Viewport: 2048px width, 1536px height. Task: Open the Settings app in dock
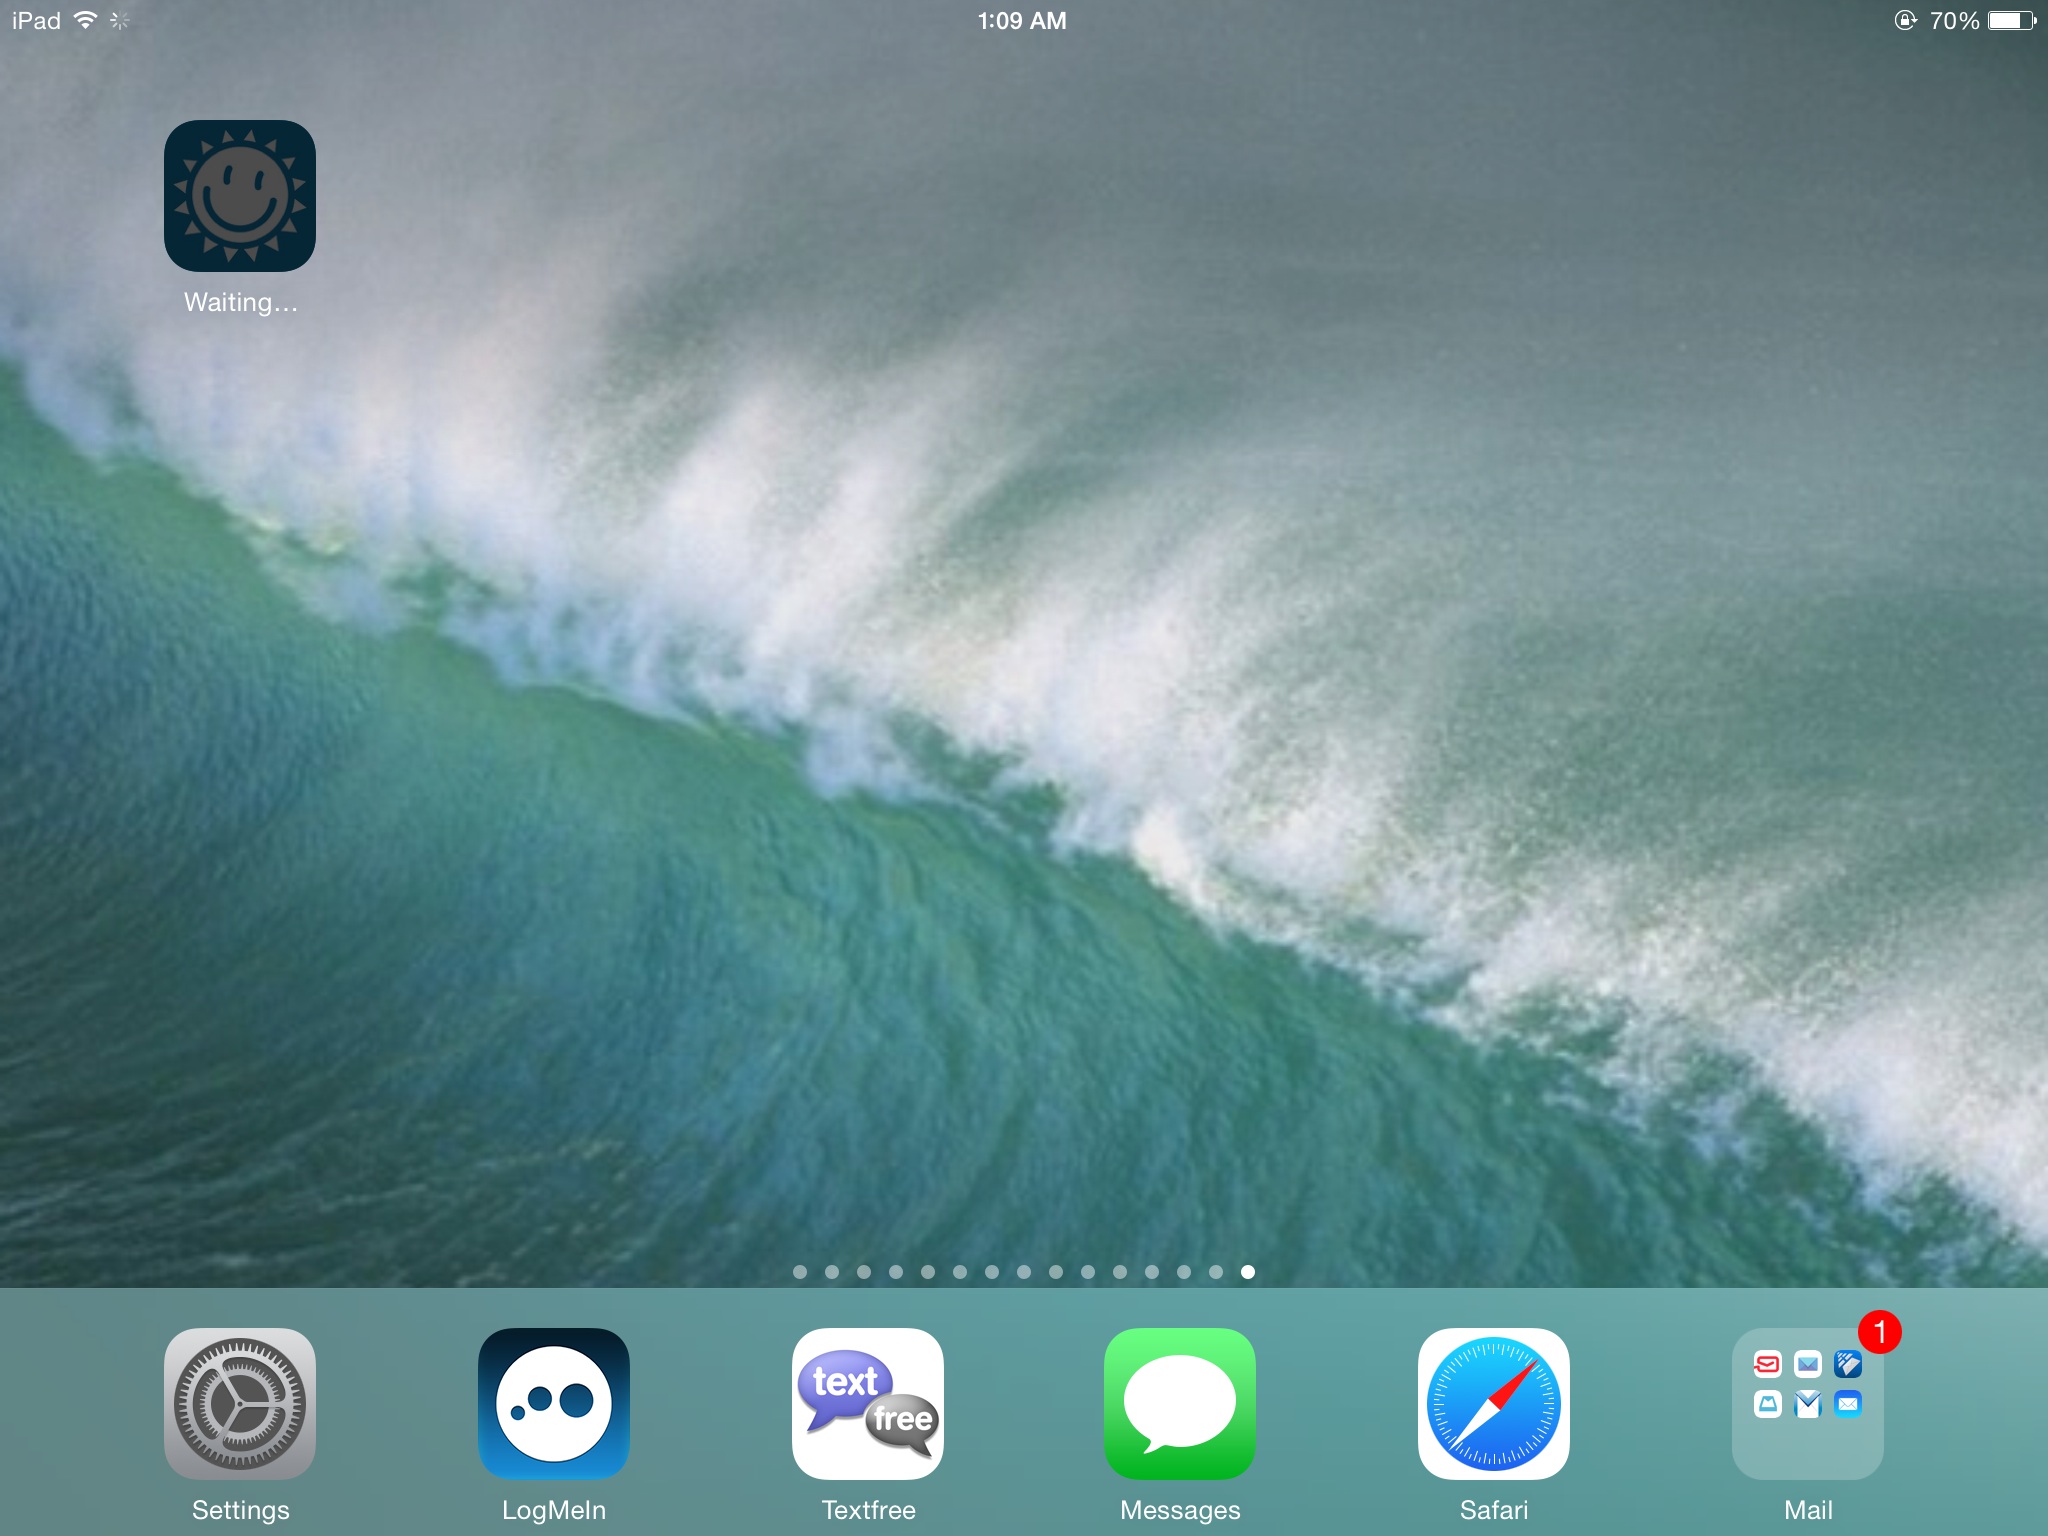240,1403
